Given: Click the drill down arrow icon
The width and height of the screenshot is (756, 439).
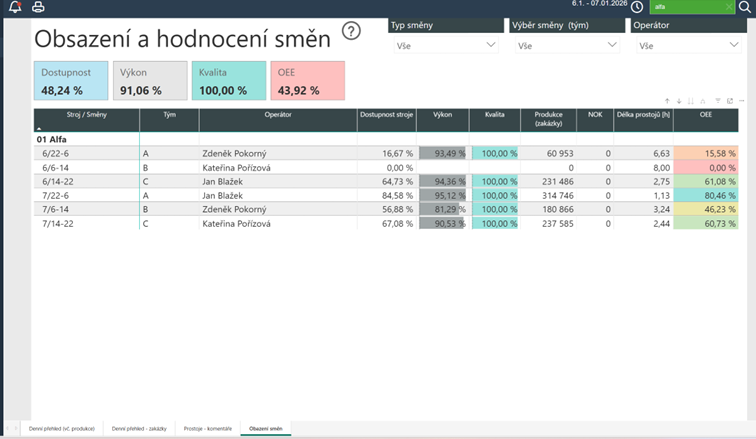Looking at the screenshot, I should pyautogui.click(x=679, y=101).
